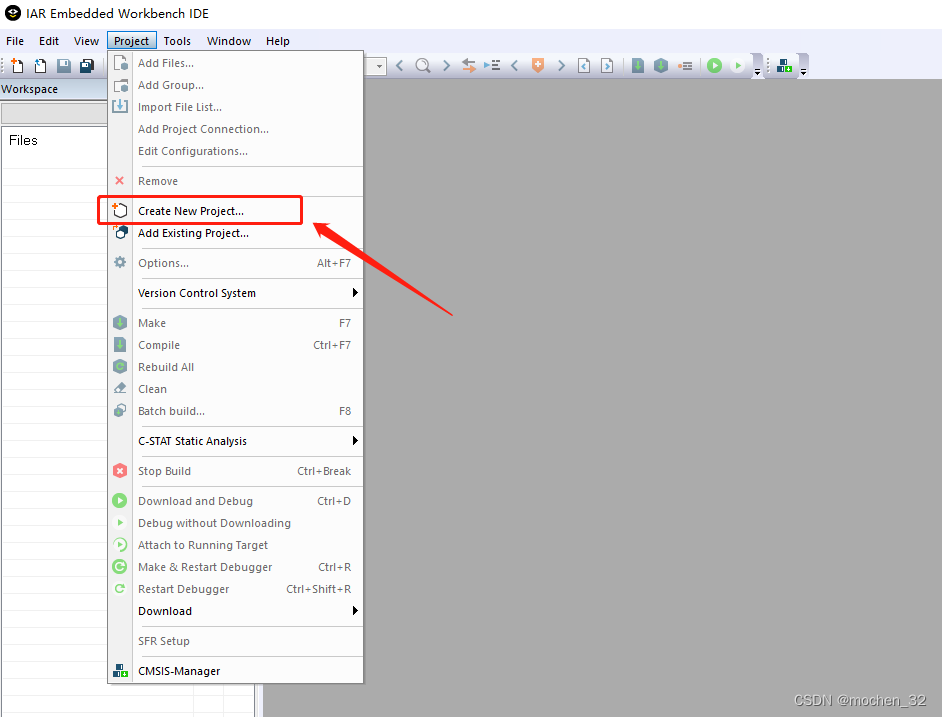Screen dimensions: 942x717
Task: Open the Workspace configuration dropdown
Action: (x=54, y=113)
